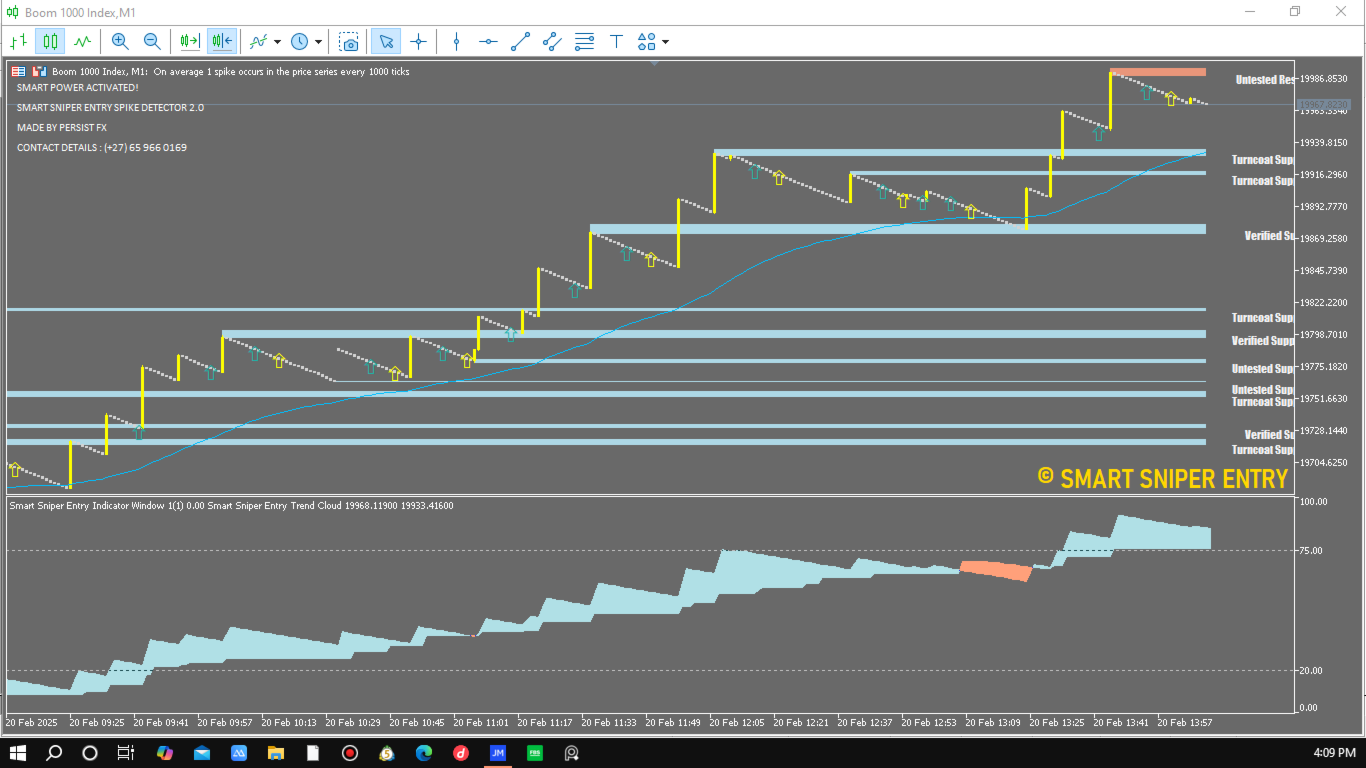Toggle chart shift from right border

pyautogui.click(x=222, y=41)
